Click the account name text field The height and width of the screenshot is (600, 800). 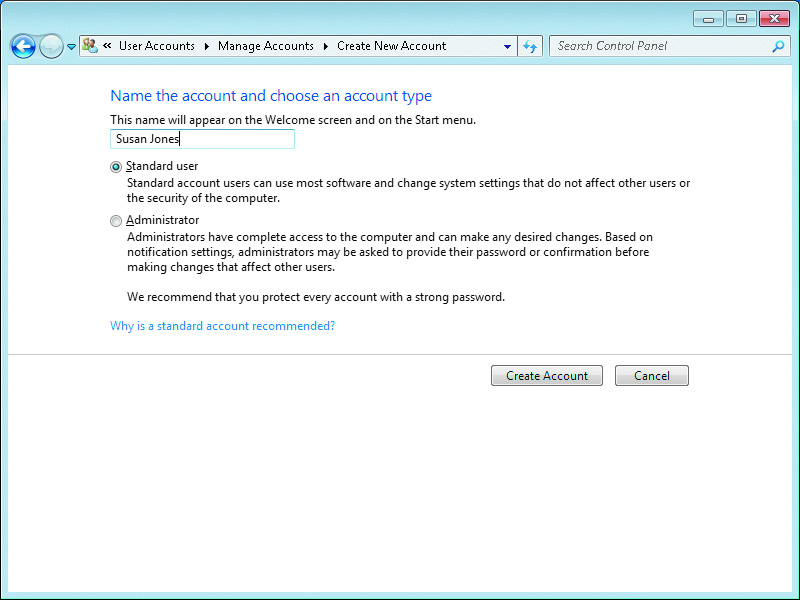(203, 139)
